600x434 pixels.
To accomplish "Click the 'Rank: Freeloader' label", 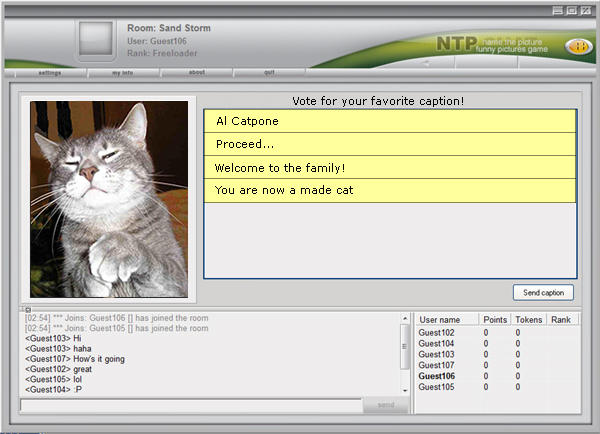I will 162,53.
